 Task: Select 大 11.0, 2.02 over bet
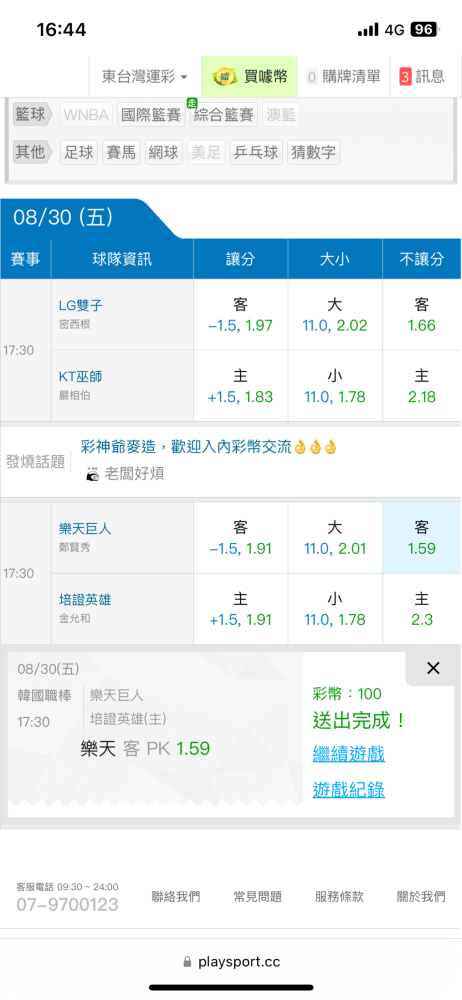(335, 315)
